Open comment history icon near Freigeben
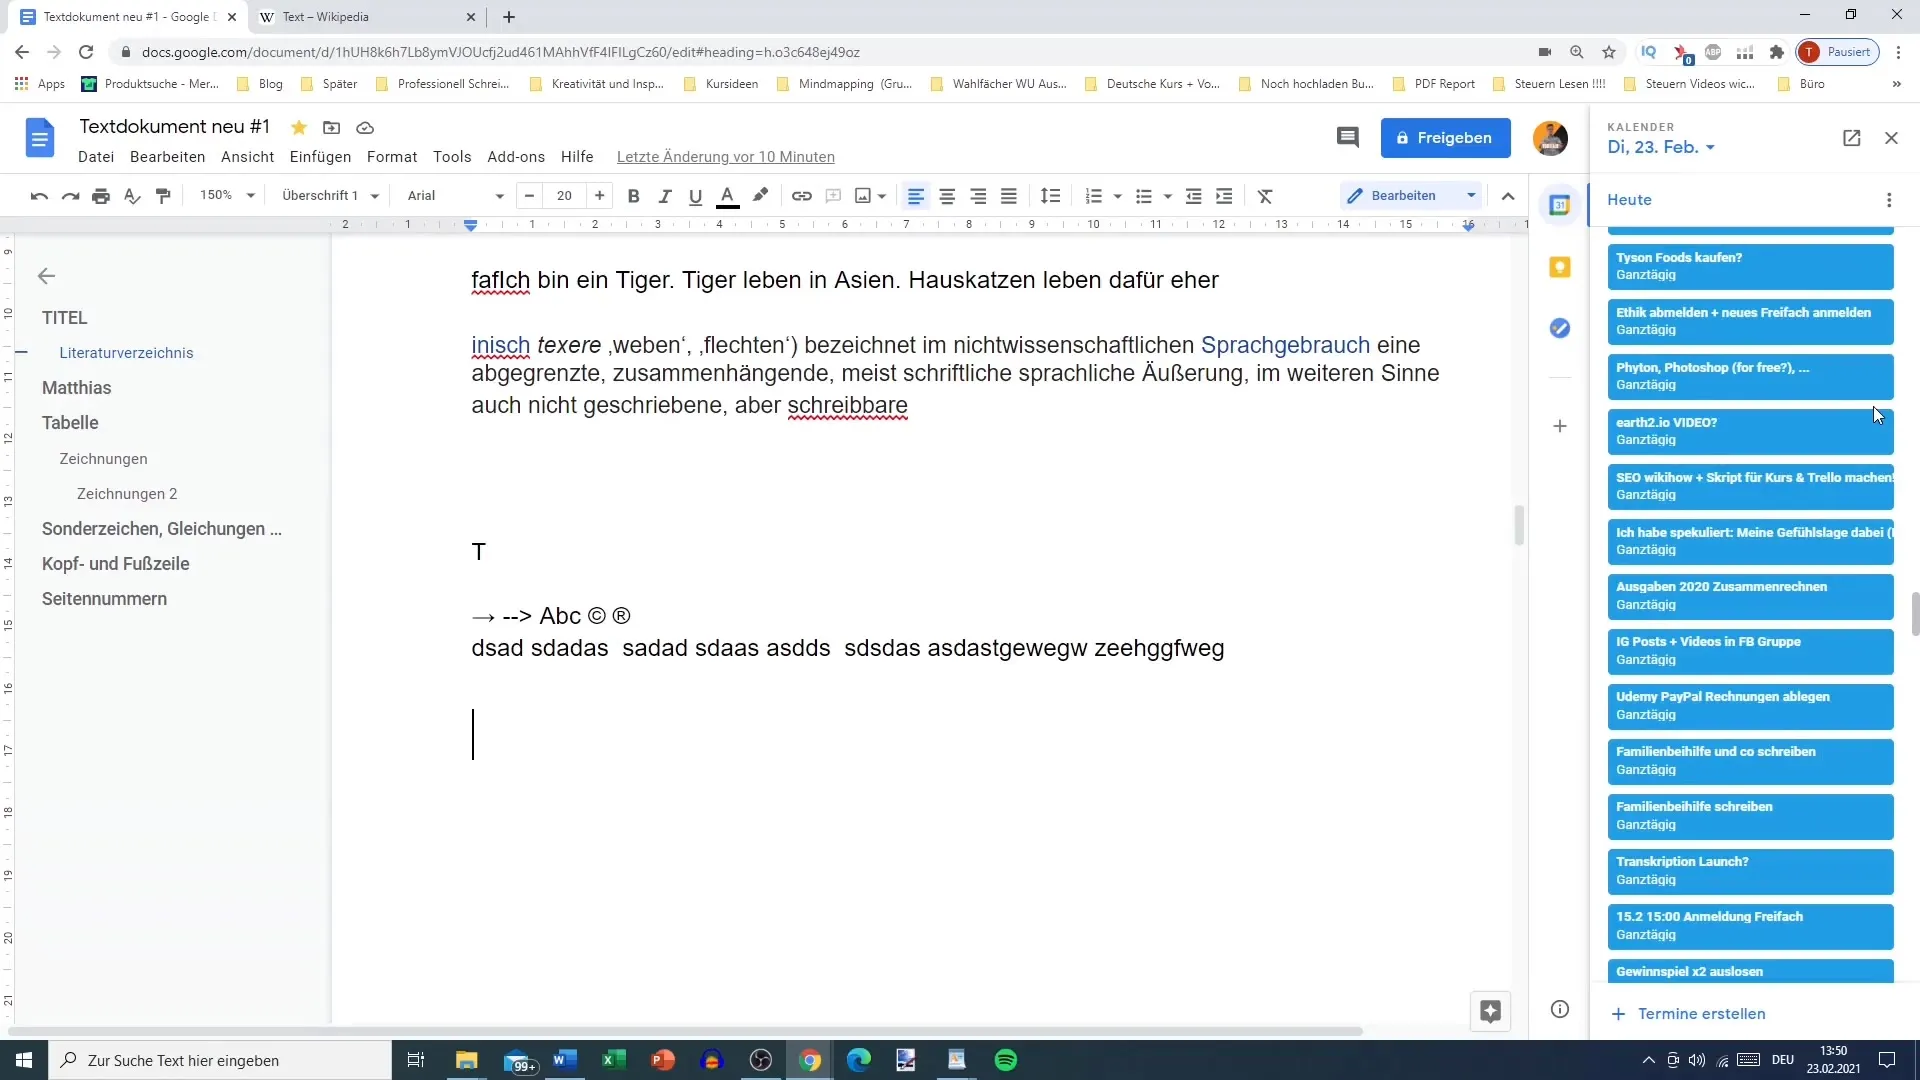The width and height of the screenshot is (1920, 1080). tap(1348, 137)
